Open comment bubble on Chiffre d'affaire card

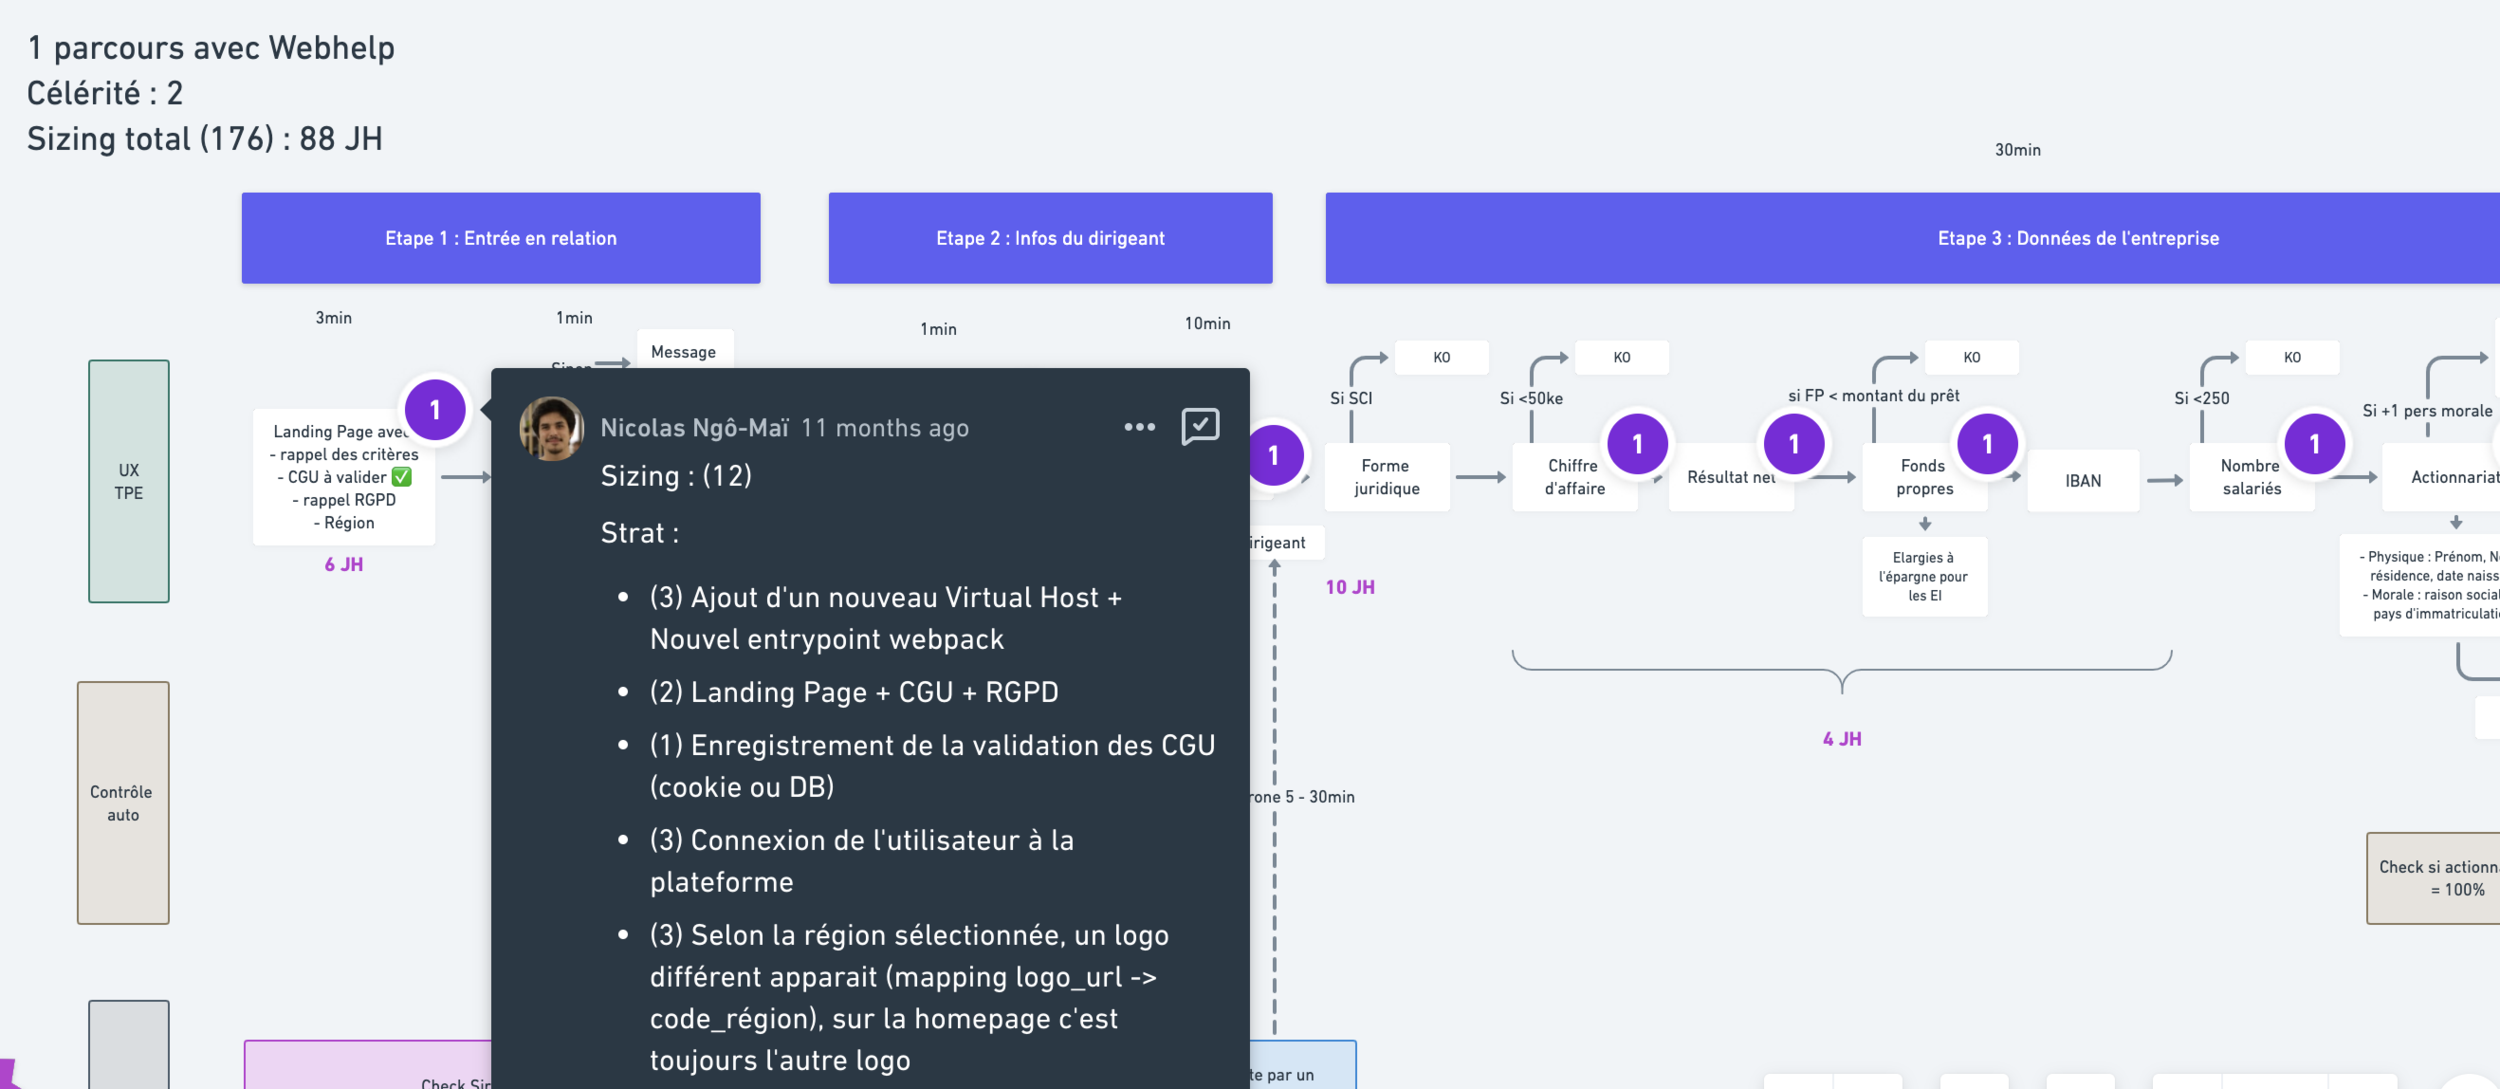pos(1637,444)
